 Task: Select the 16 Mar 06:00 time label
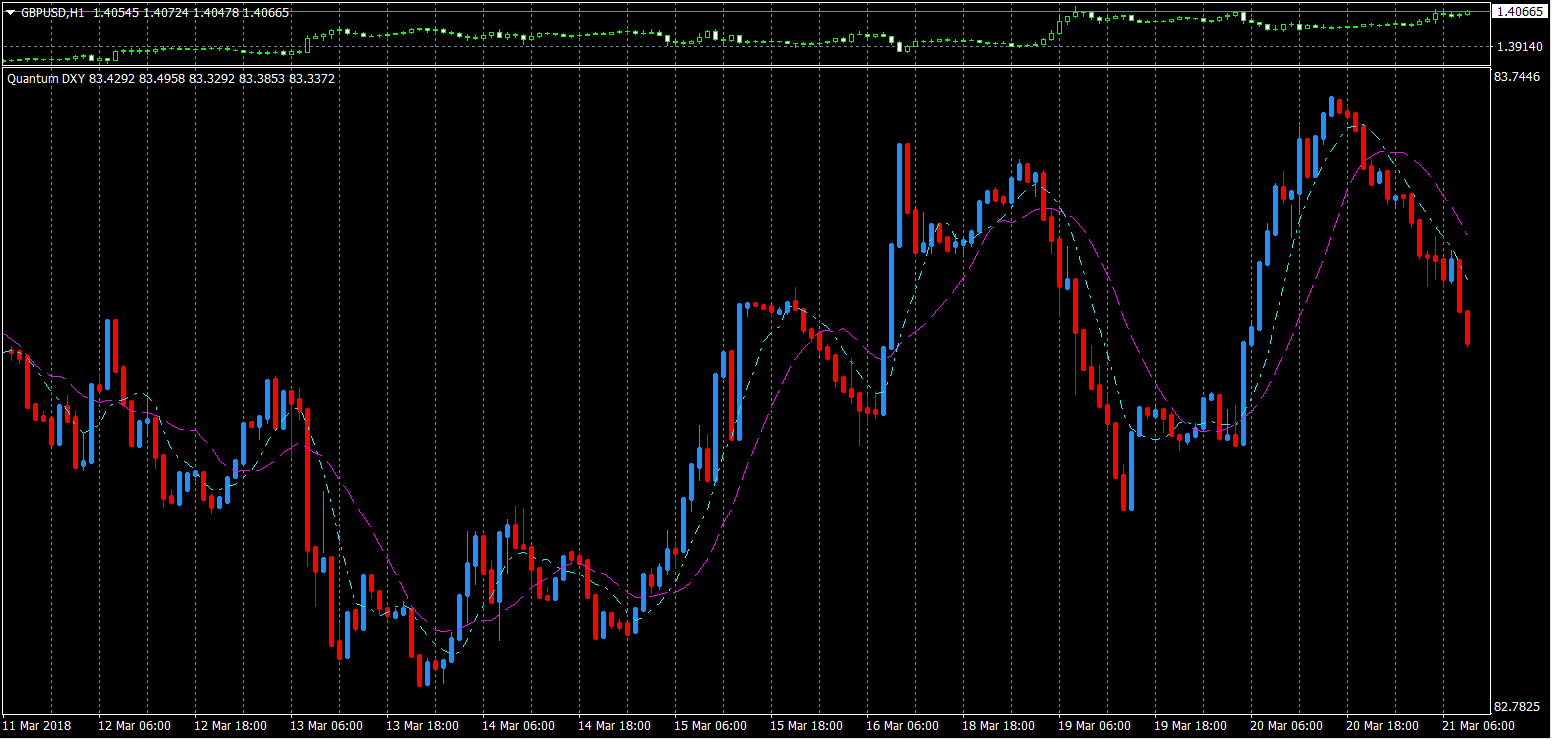[x=903, y=725]
